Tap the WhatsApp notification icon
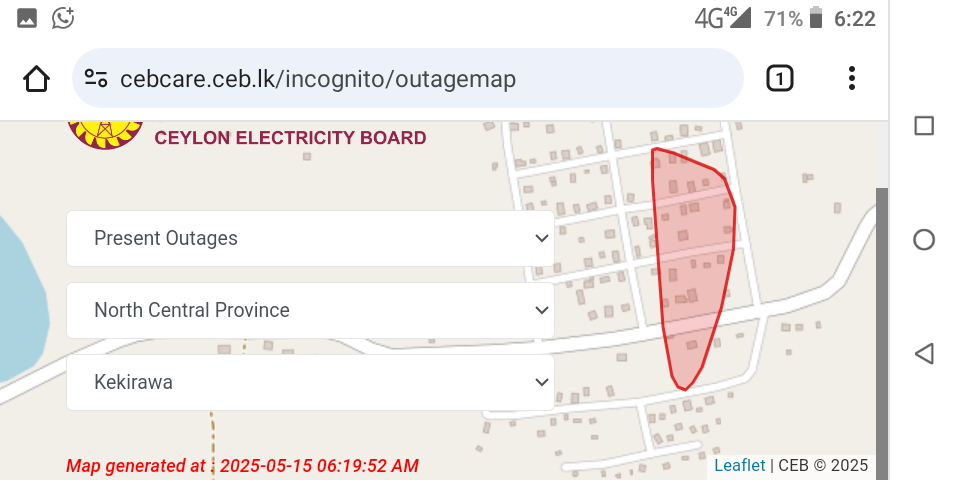Screen dimensions: 960x480 pos(63,18)
